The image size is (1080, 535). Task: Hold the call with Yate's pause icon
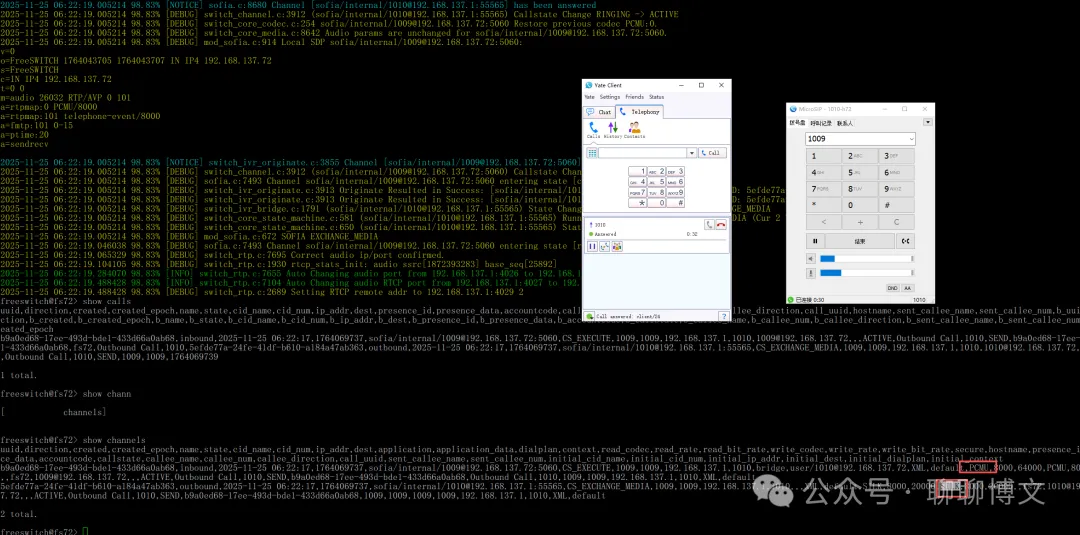pos(592,246)
